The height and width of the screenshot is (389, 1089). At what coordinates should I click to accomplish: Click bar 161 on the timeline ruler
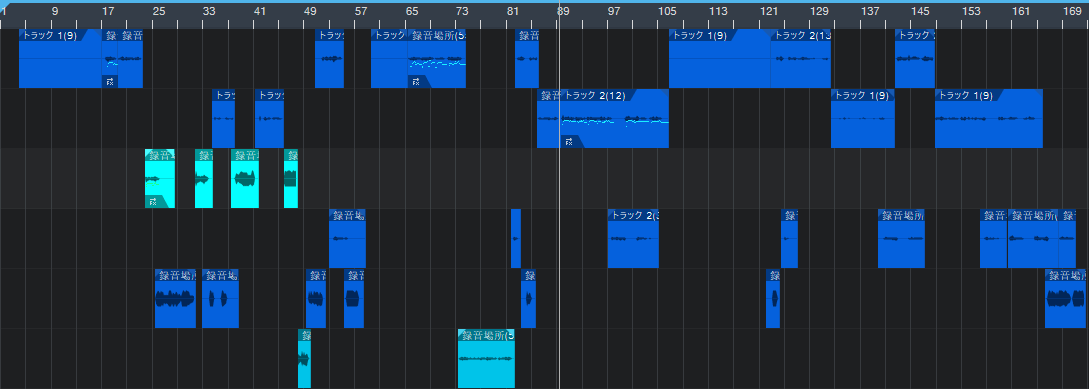click(1022, 11)
